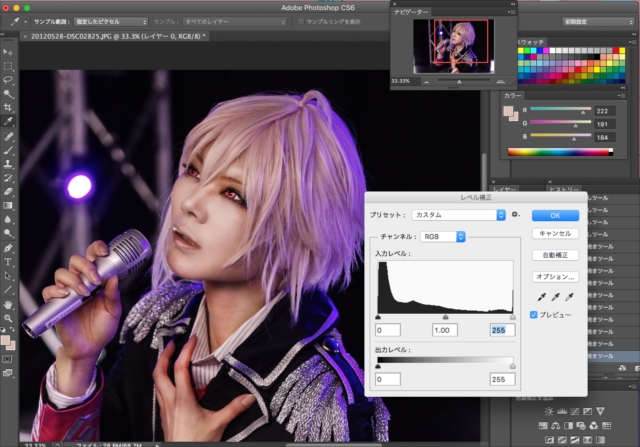Select the Zoom tool in the toolbox

click(8, 318)
